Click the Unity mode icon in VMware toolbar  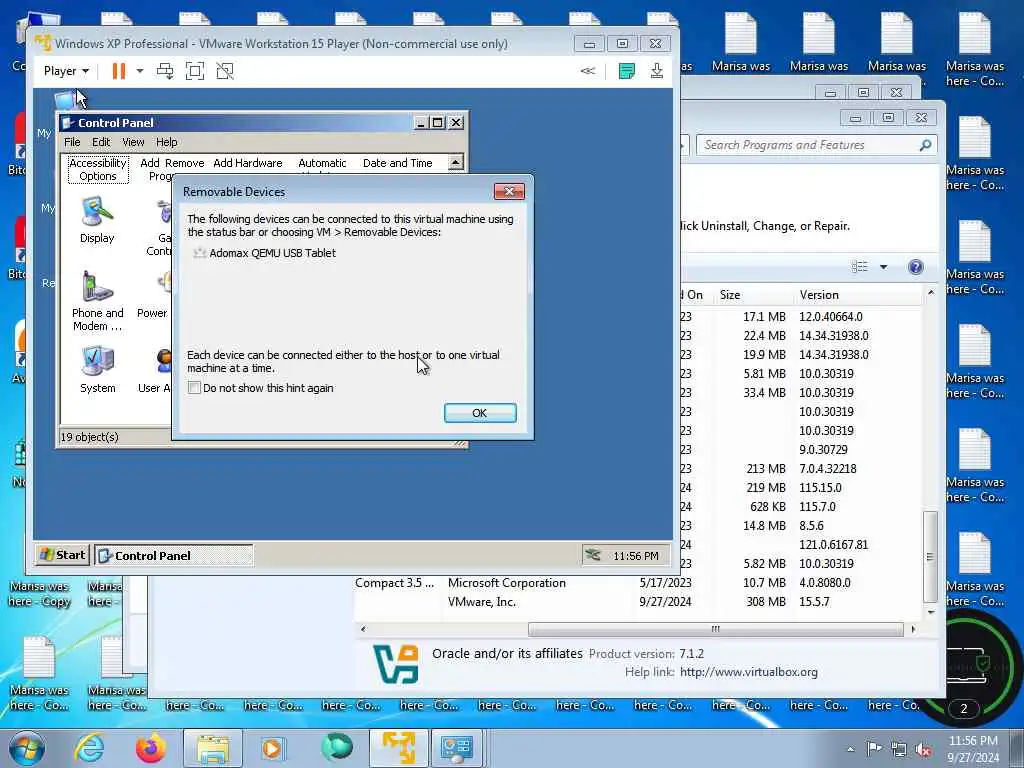tap(225, 71)
